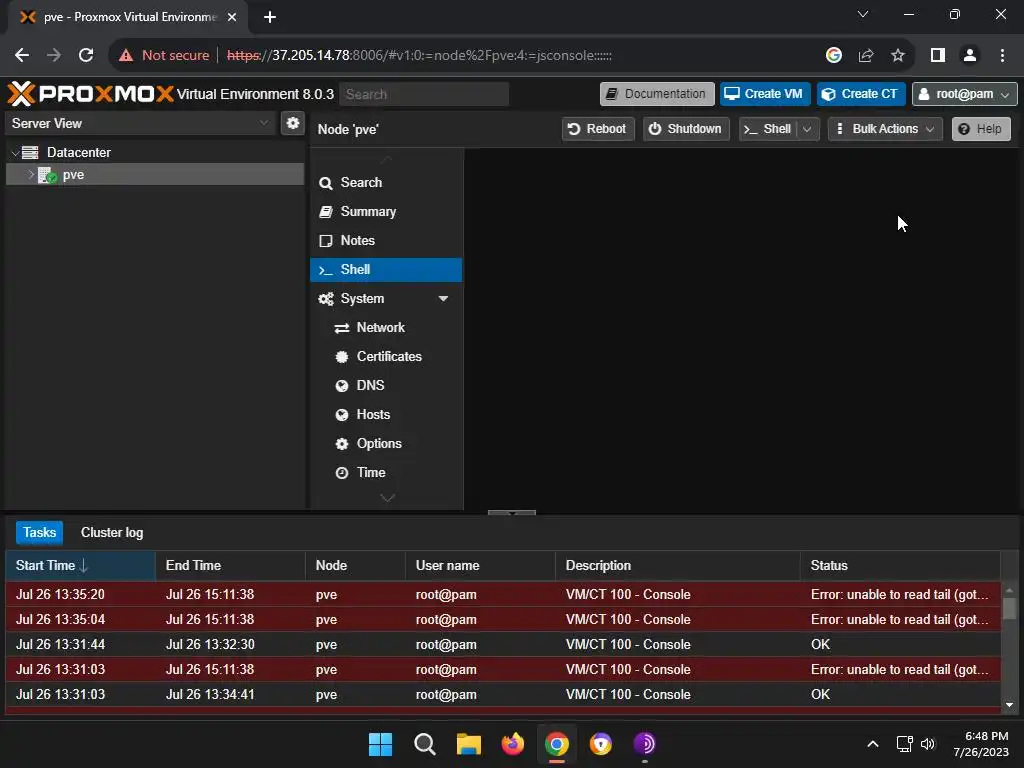Collapse the bottom log panel handle

coord(511,513)
